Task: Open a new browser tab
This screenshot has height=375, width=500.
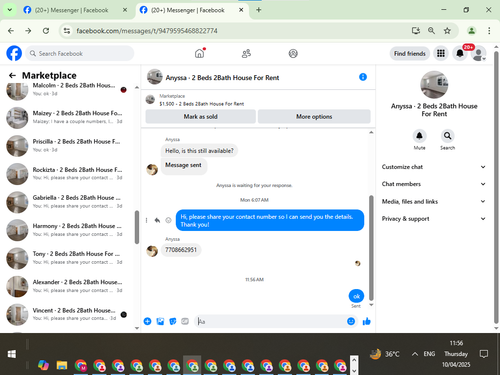Action: (x=259, y=10)
